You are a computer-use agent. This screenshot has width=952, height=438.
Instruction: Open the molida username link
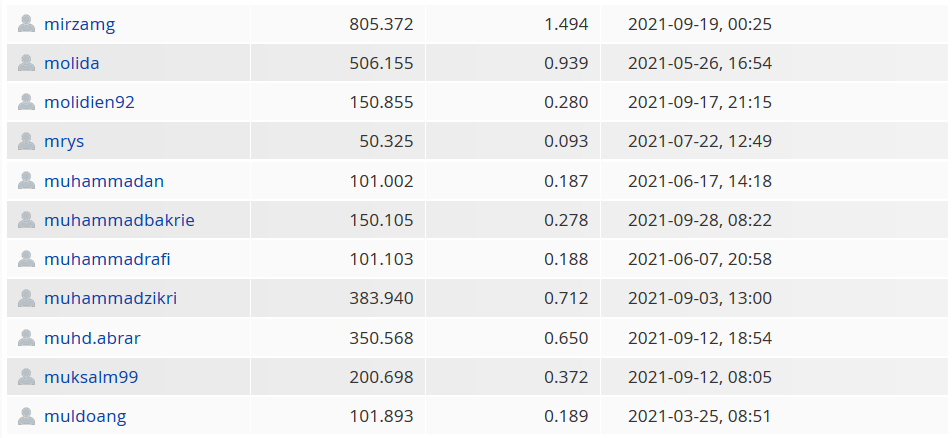pos(72,63)
